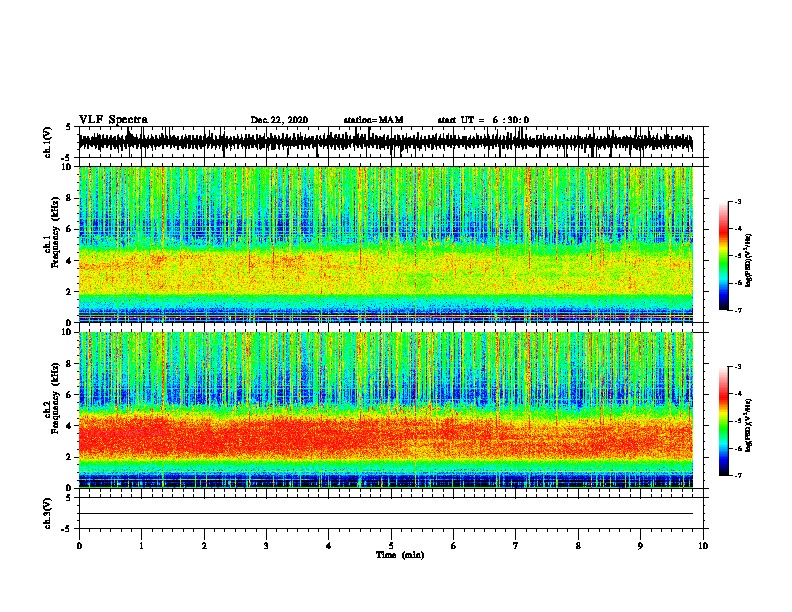Click time axis tick label '6'

(454, 546)
